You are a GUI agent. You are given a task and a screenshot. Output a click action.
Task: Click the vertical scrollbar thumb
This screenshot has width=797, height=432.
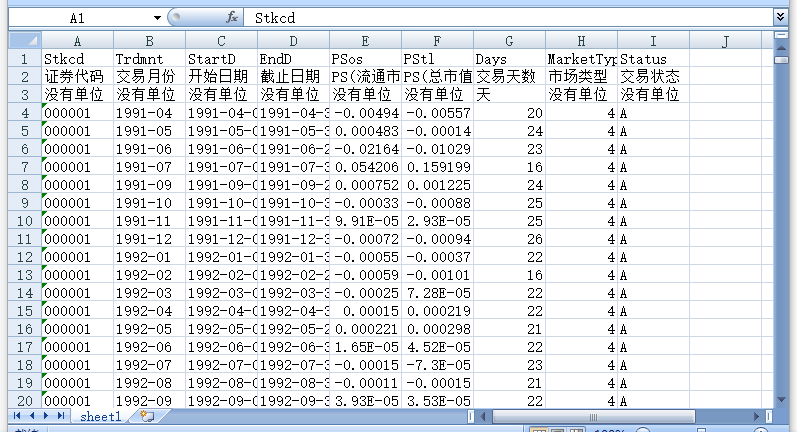coord(781,59)
